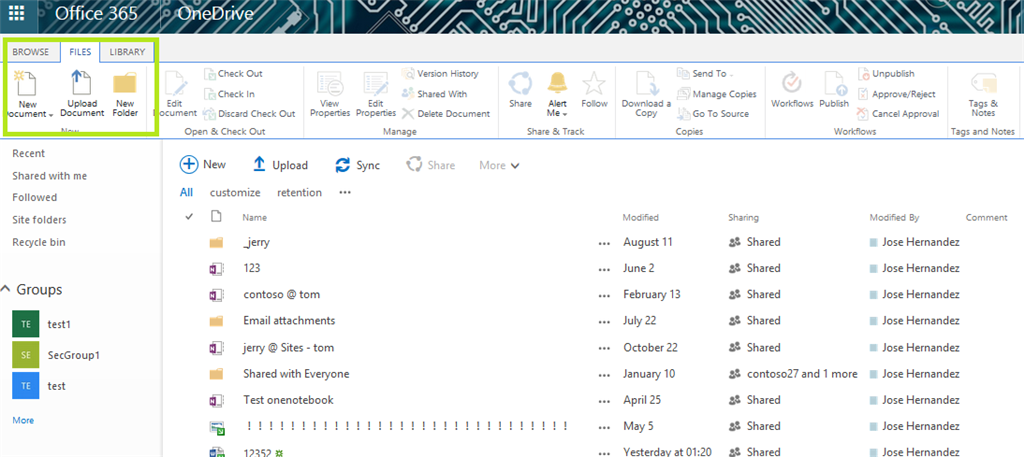Click the Check Out ribbon command
This screenshot has width=1024, height=457.
point(233,74)
